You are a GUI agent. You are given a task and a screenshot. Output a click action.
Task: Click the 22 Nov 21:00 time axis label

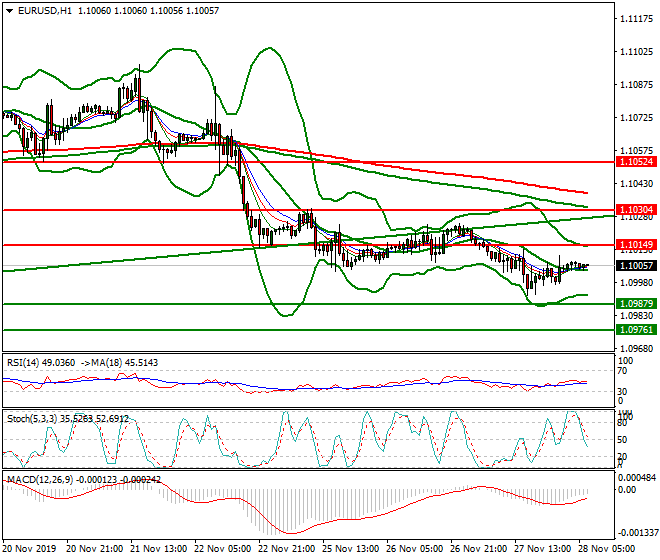[287, 549]
